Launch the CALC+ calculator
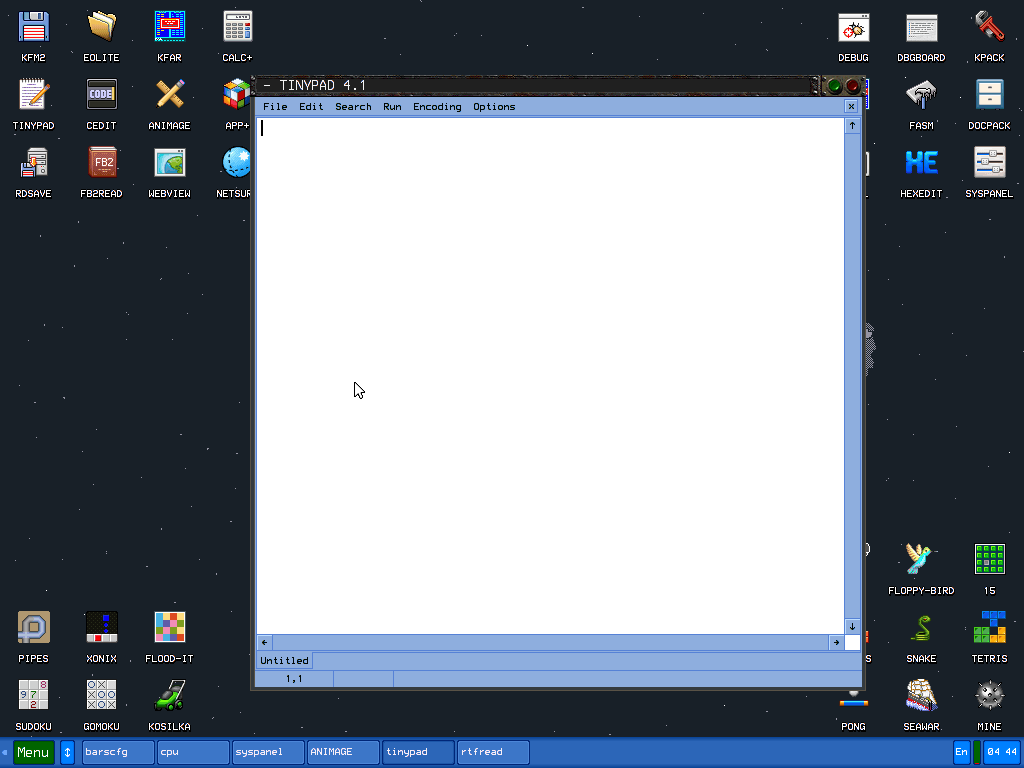This screenshot has height=768, width=1024. (x=237, y=25)
